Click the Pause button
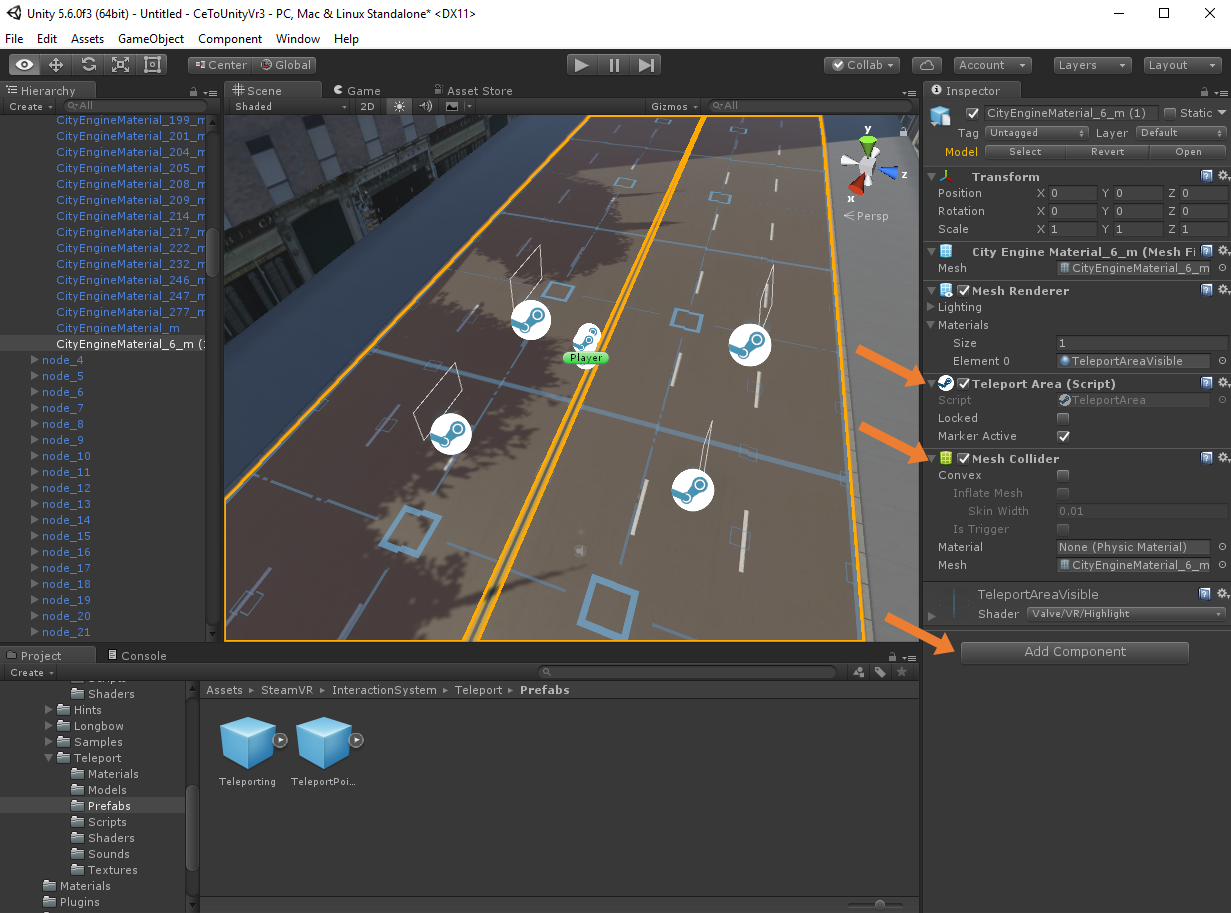This screenshot has width=1231, height=913. (x=614, y=65)
